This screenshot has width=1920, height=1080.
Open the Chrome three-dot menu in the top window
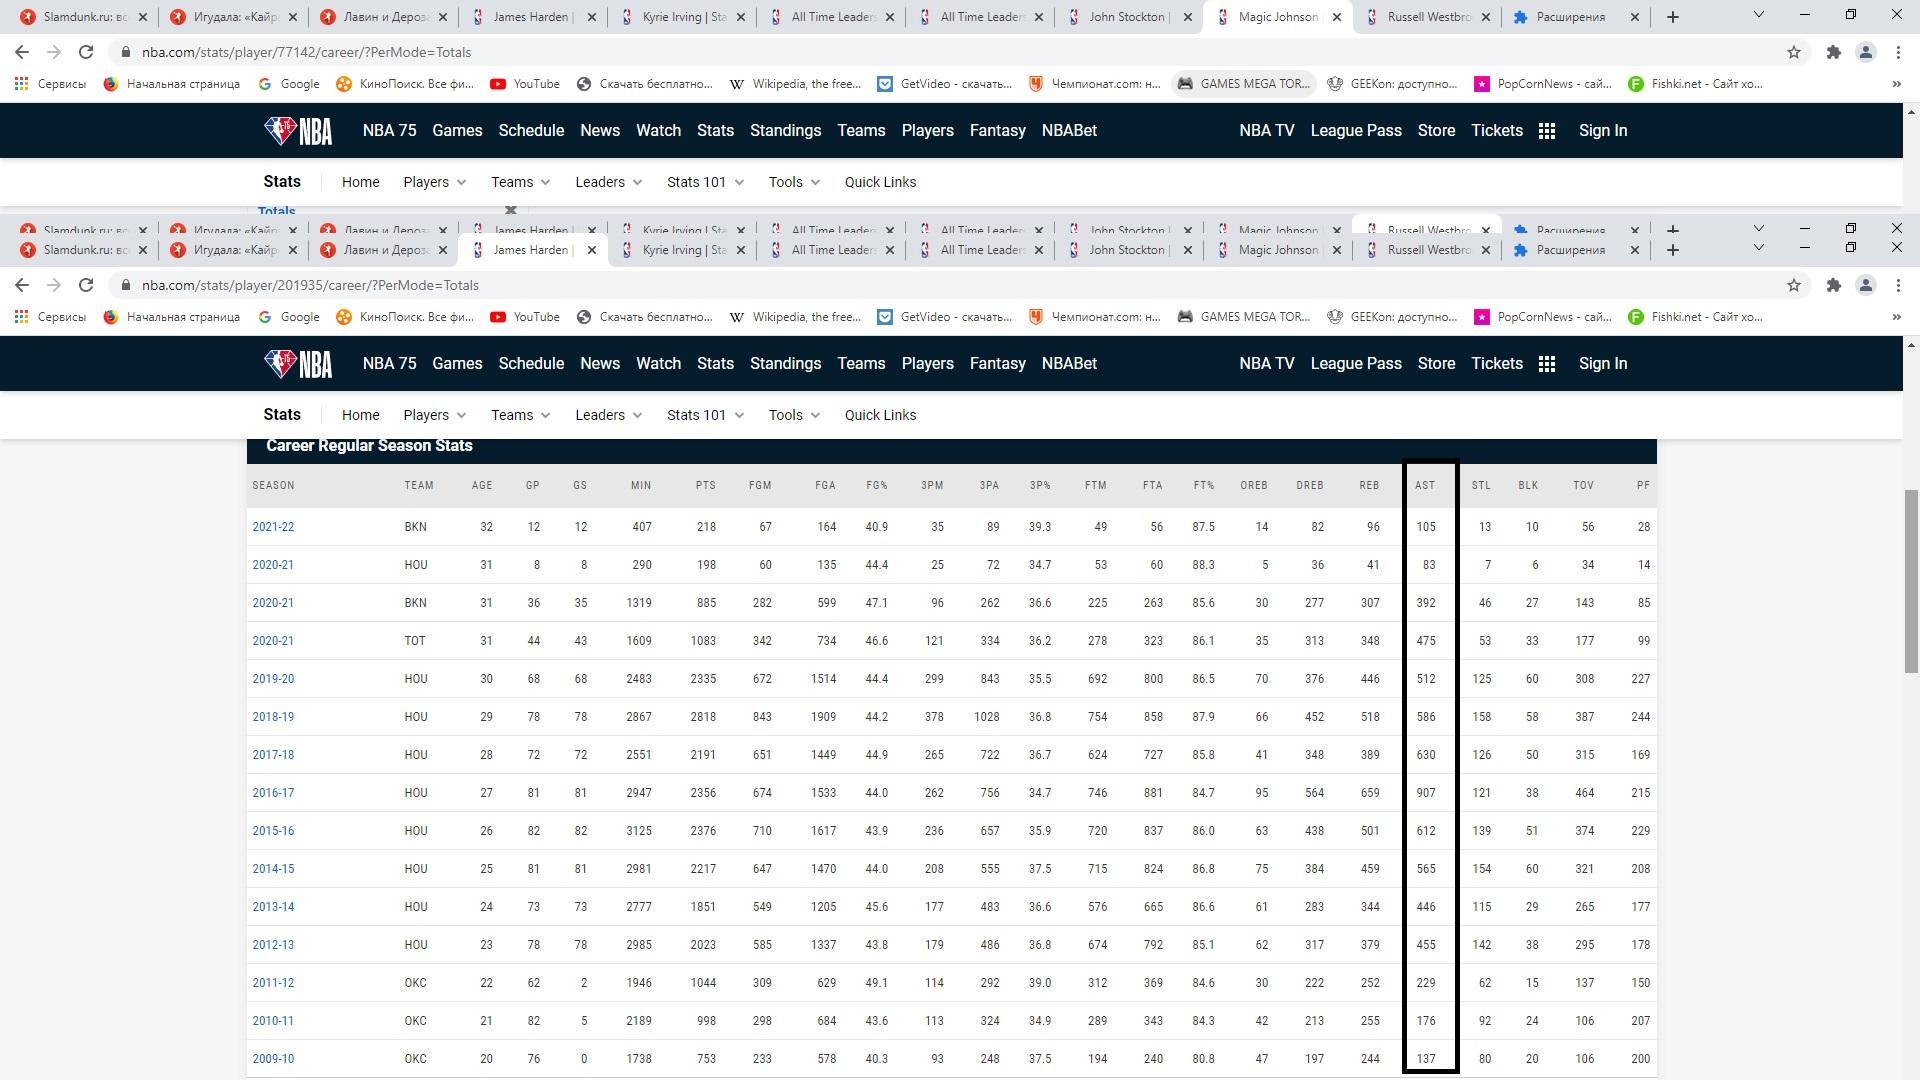pyautogui.click(x=1898, y=52)
